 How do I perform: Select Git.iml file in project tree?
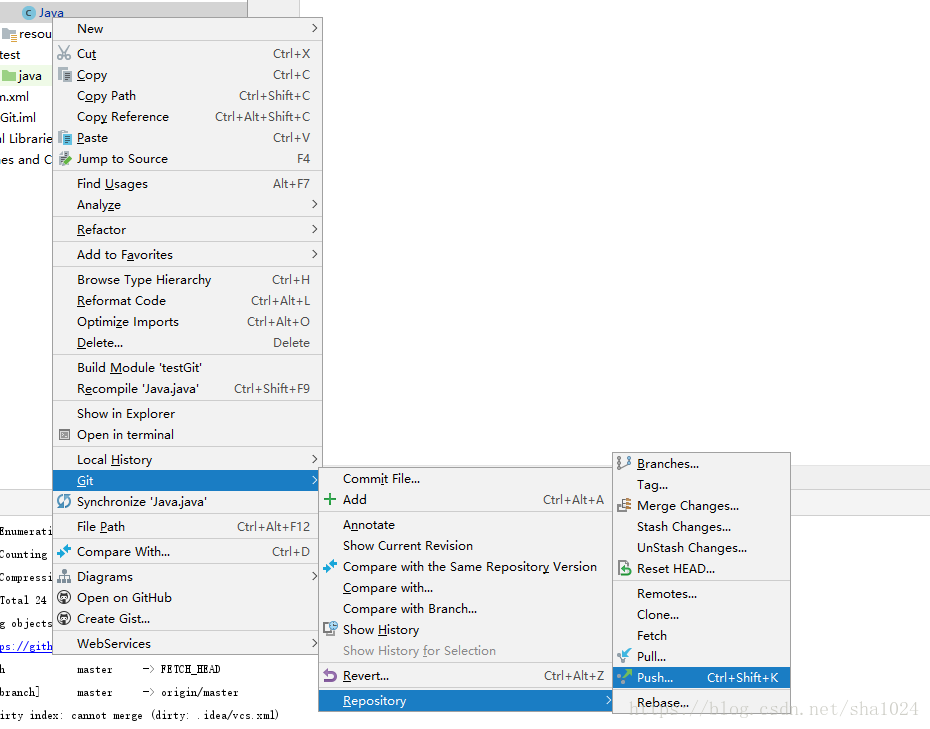[18, 117]
